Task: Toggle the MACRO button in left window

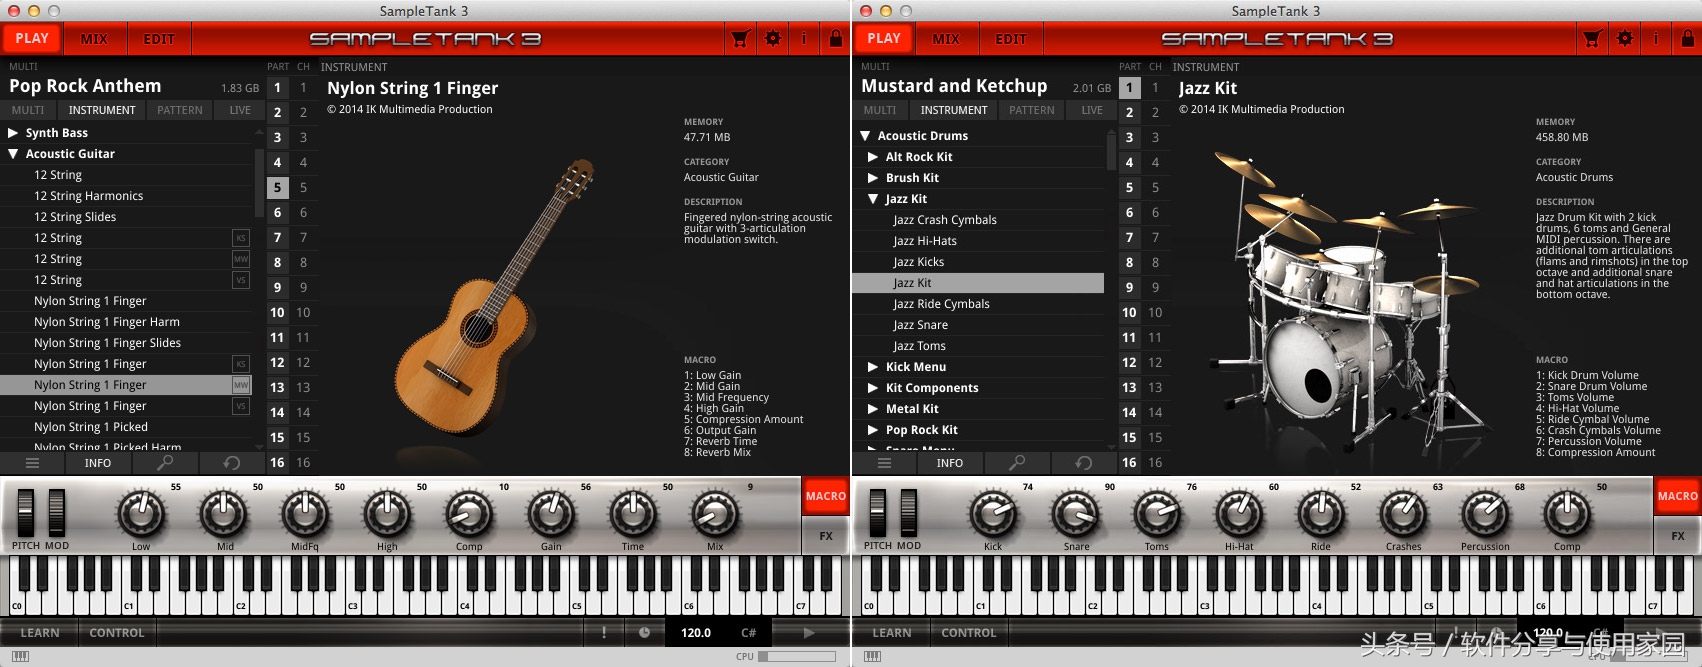Action: point(826,496)
